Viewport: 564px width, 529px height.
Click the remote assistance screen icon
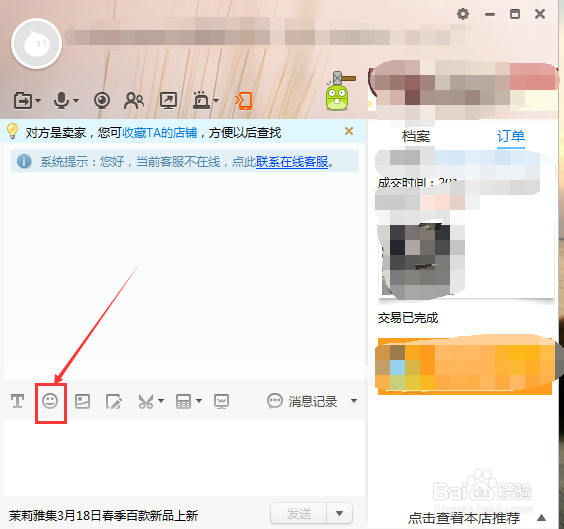coord(168,100)
